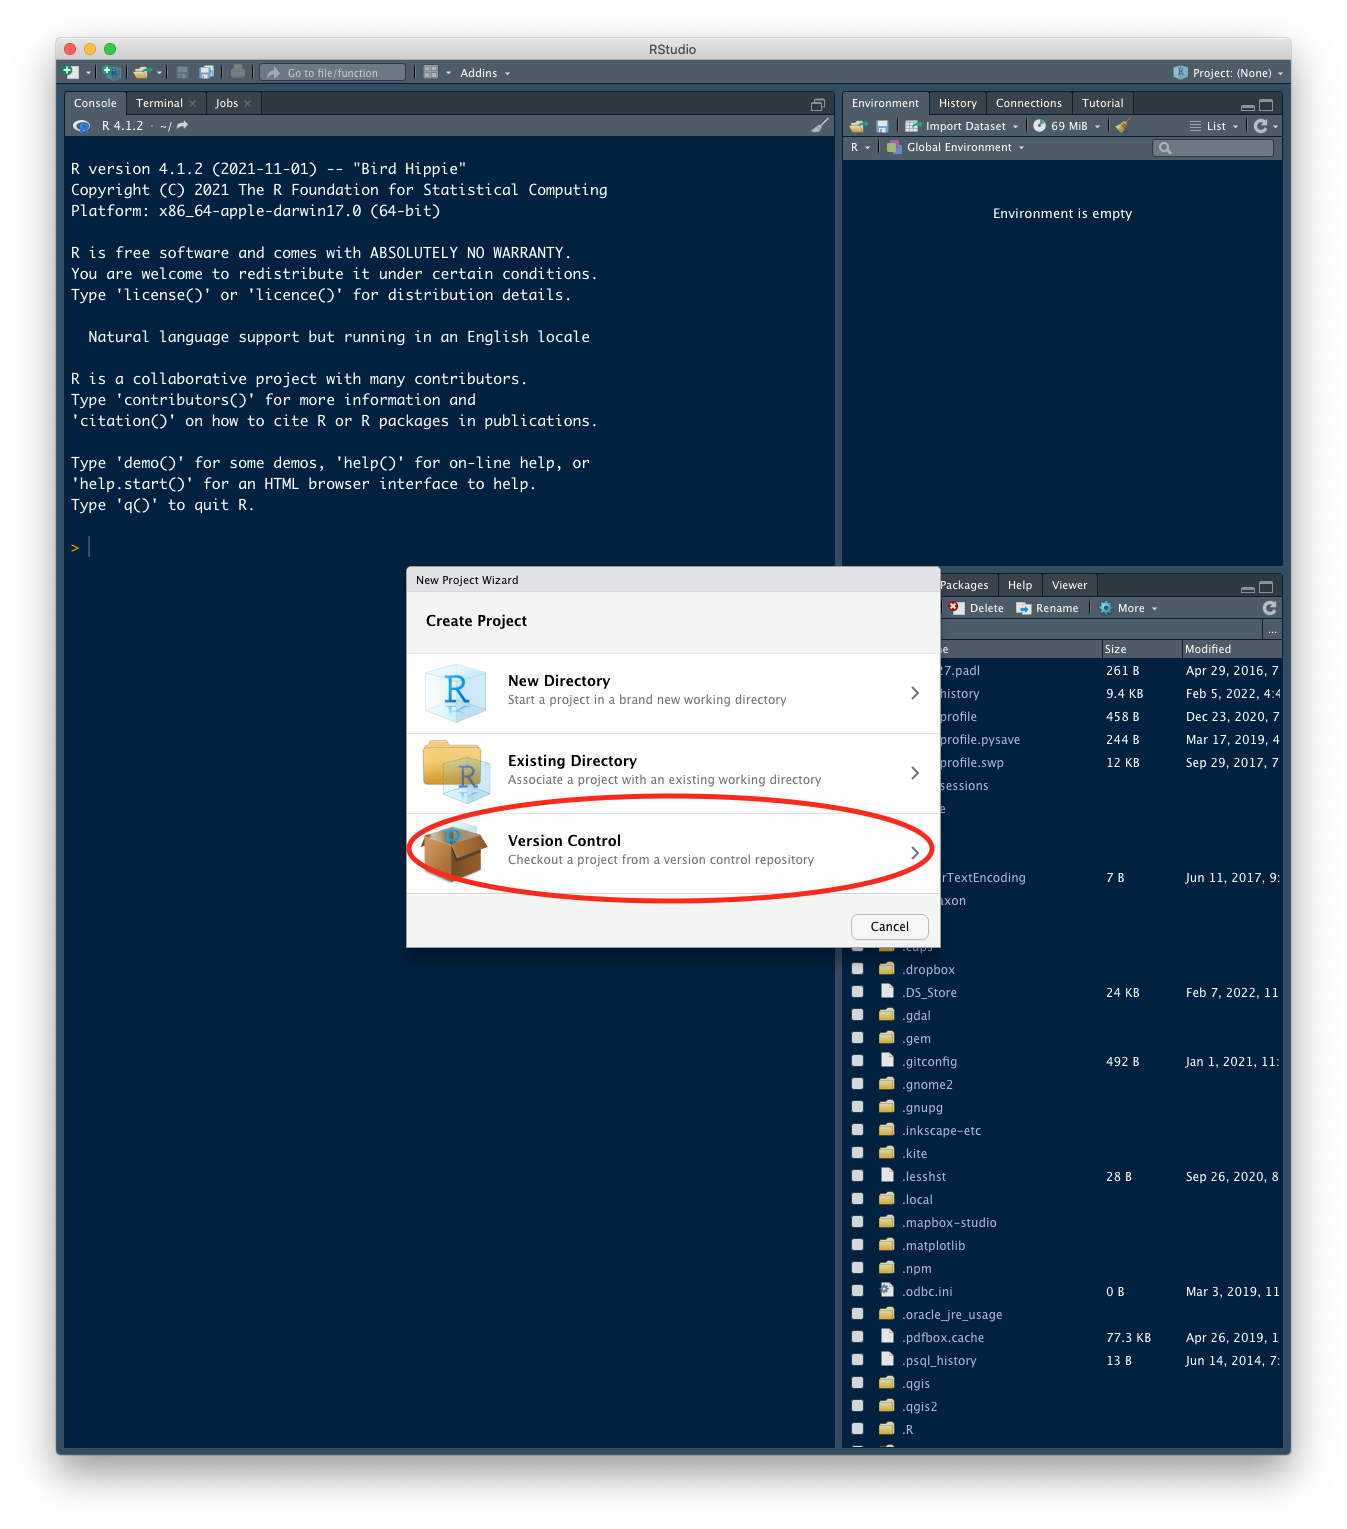
Task: Click the view working directory arrow icon
Action: (182, 126)
